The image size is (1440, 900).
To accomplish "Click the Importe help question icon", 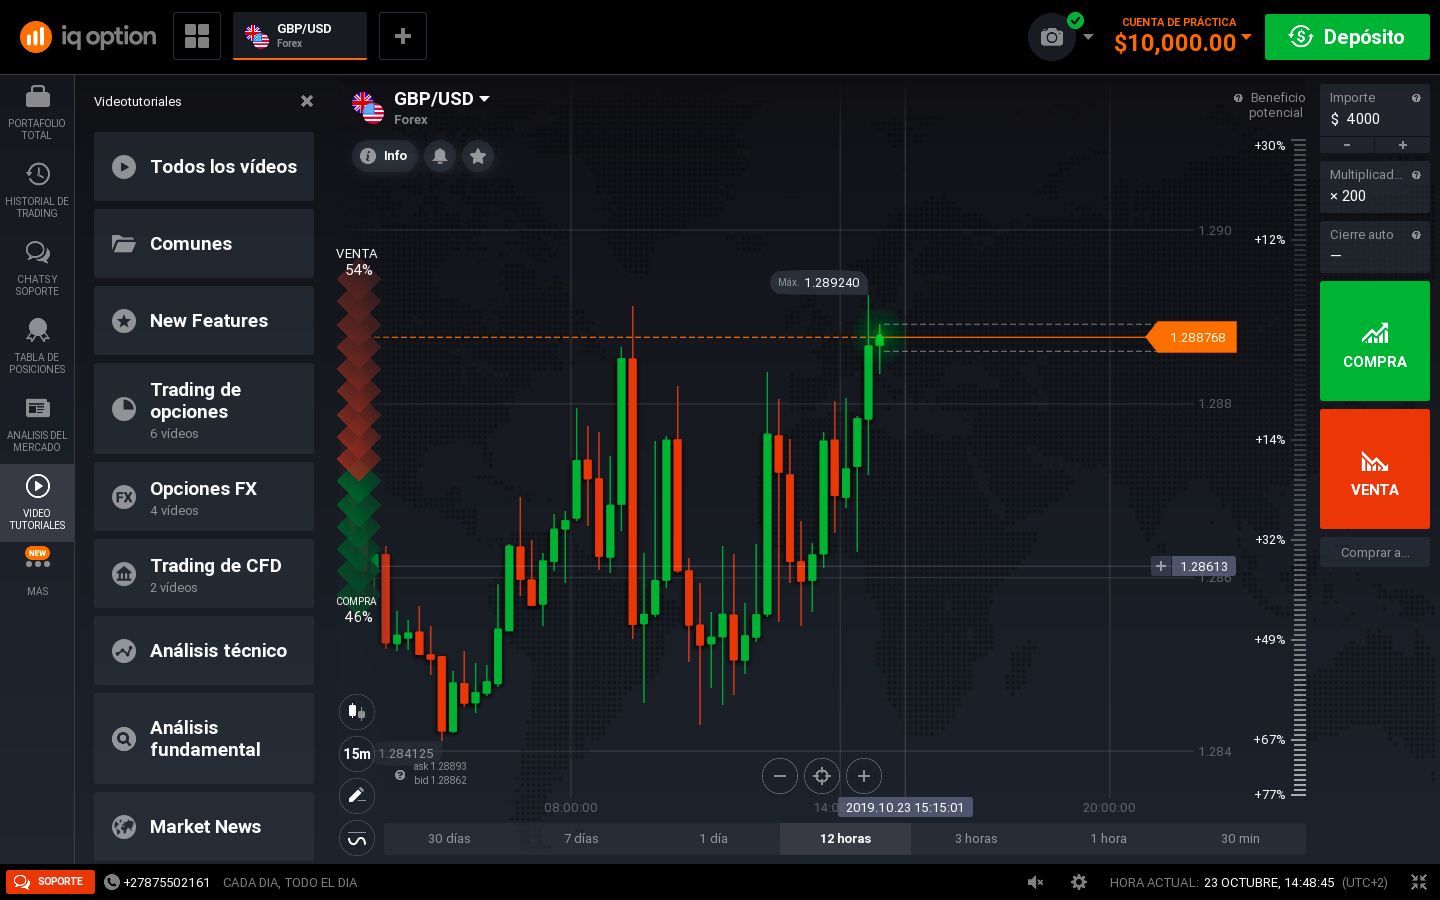I will 1416,98.
